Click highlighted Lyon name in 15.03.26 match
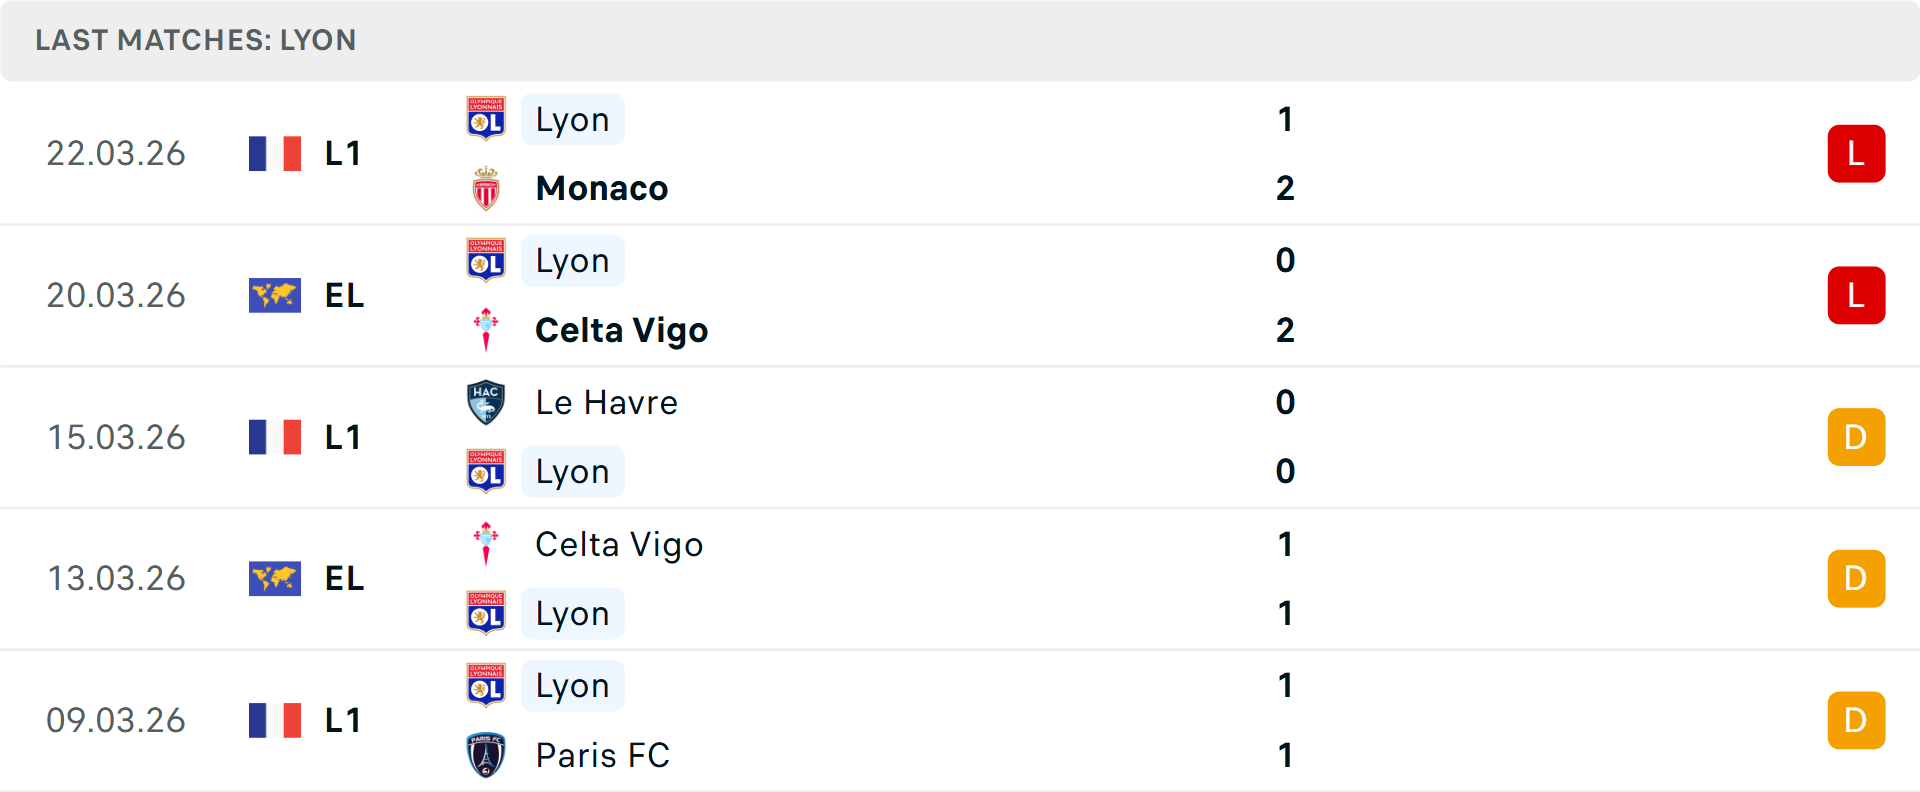 coord(572,472)
